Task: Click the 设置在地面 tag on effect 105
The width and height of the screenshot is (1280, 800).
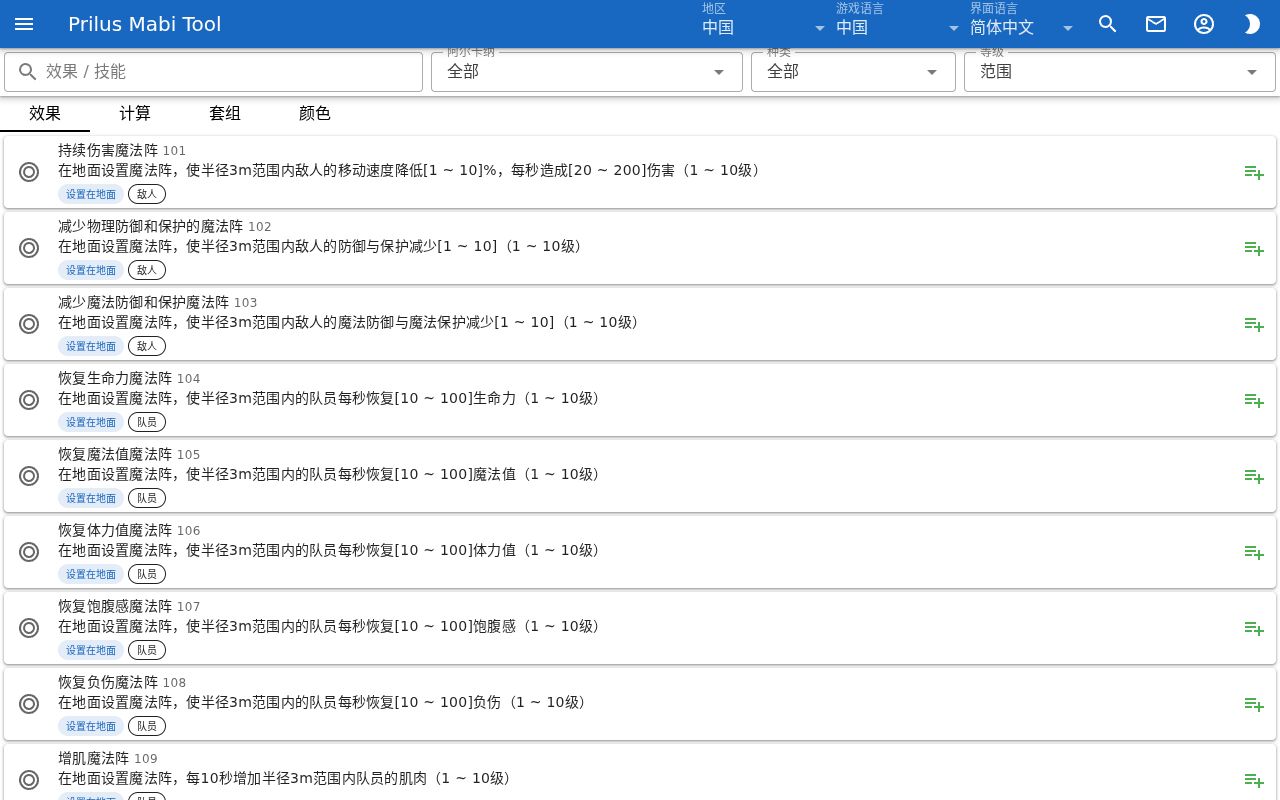Action: tap(91, 498)
